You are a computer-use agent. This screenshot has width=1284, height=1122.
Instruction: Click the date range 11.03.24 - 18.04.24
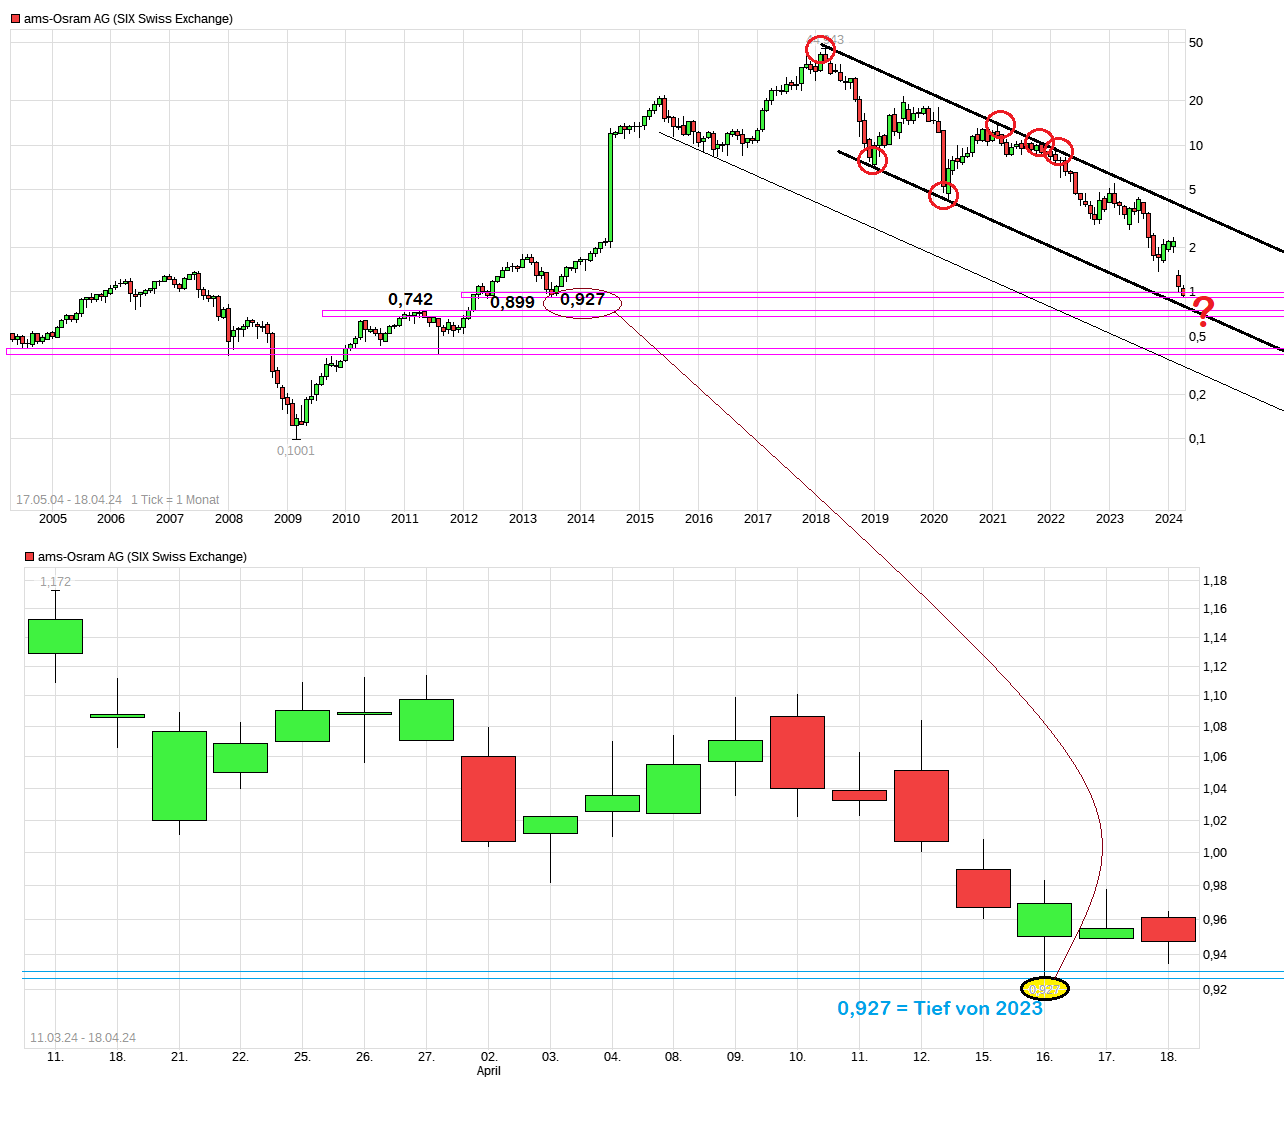(83, 1038)
